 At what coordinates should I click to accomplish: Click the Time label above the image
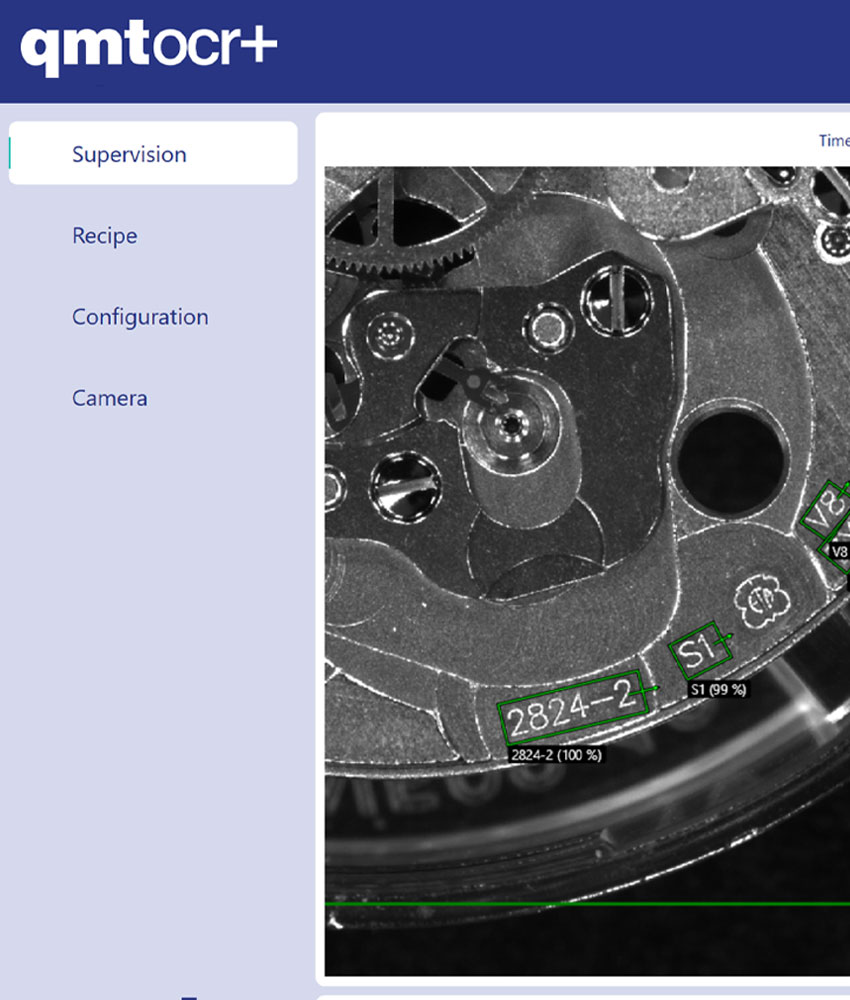tap(833, 141)
